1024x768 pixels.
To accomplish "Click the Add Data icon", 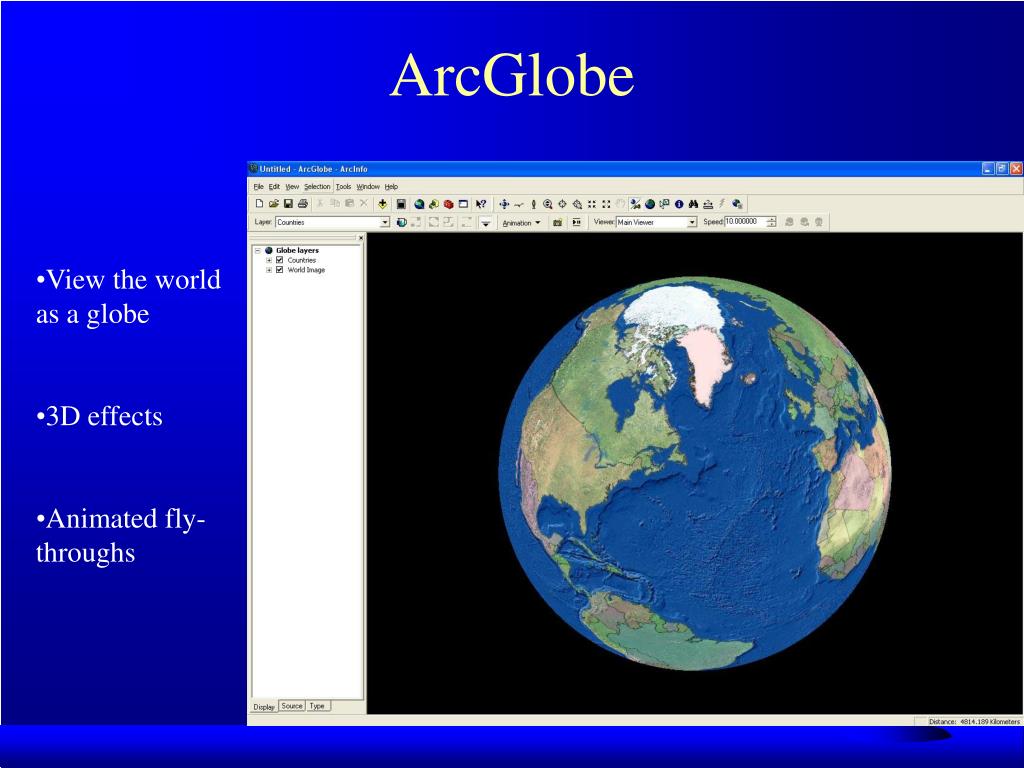I will click(382, 204).
